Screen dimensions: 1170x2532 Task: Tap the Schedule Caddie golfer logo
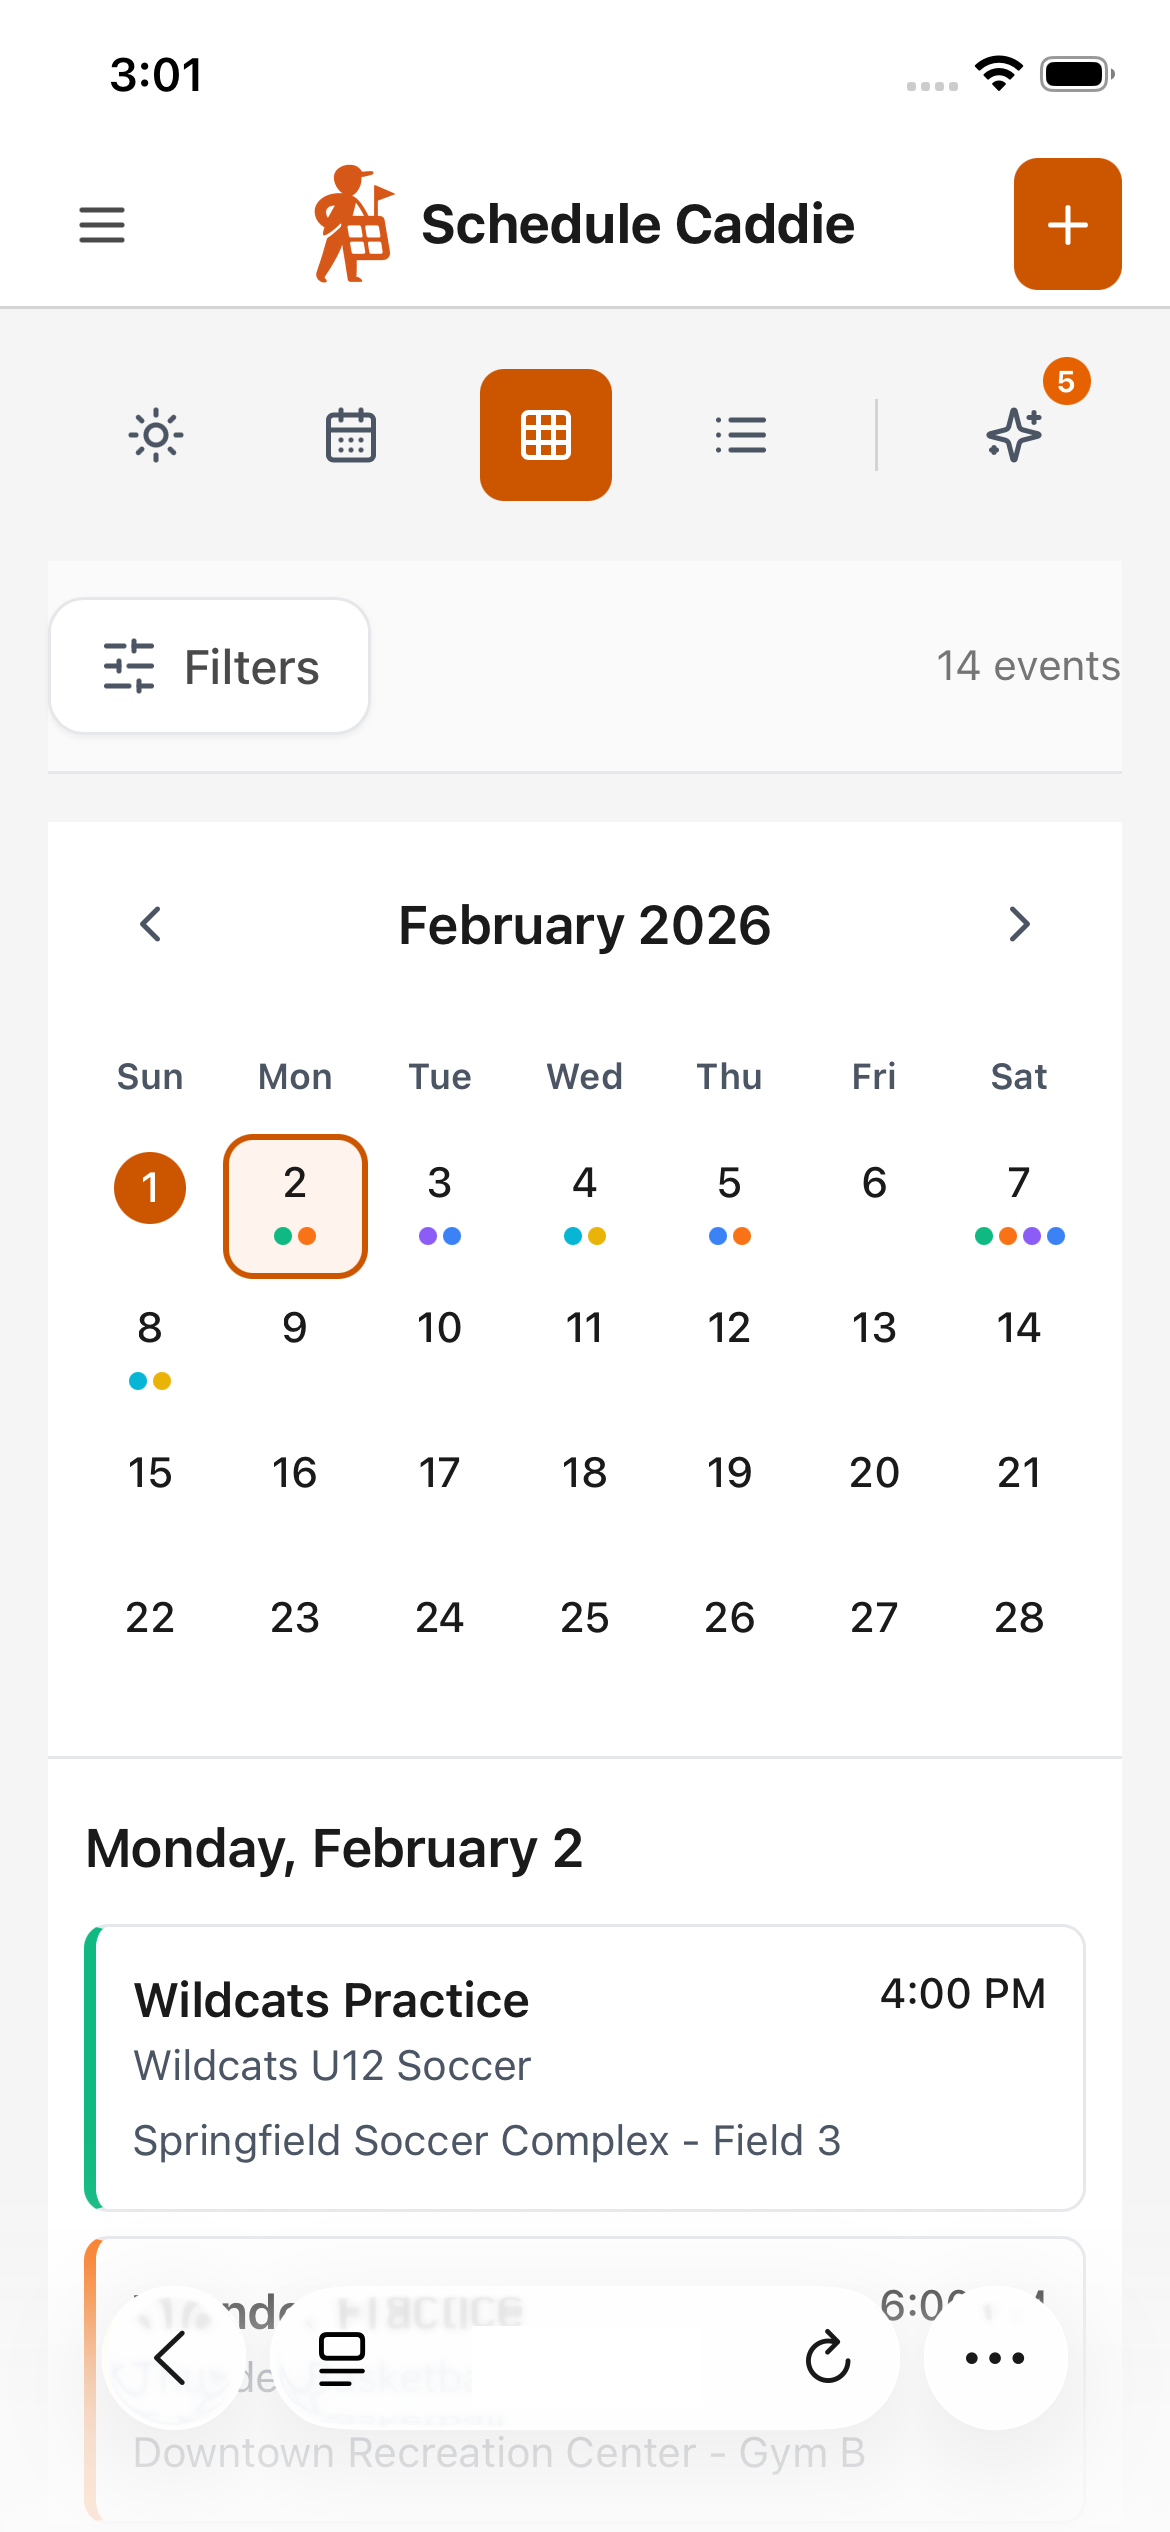point(352,224)
